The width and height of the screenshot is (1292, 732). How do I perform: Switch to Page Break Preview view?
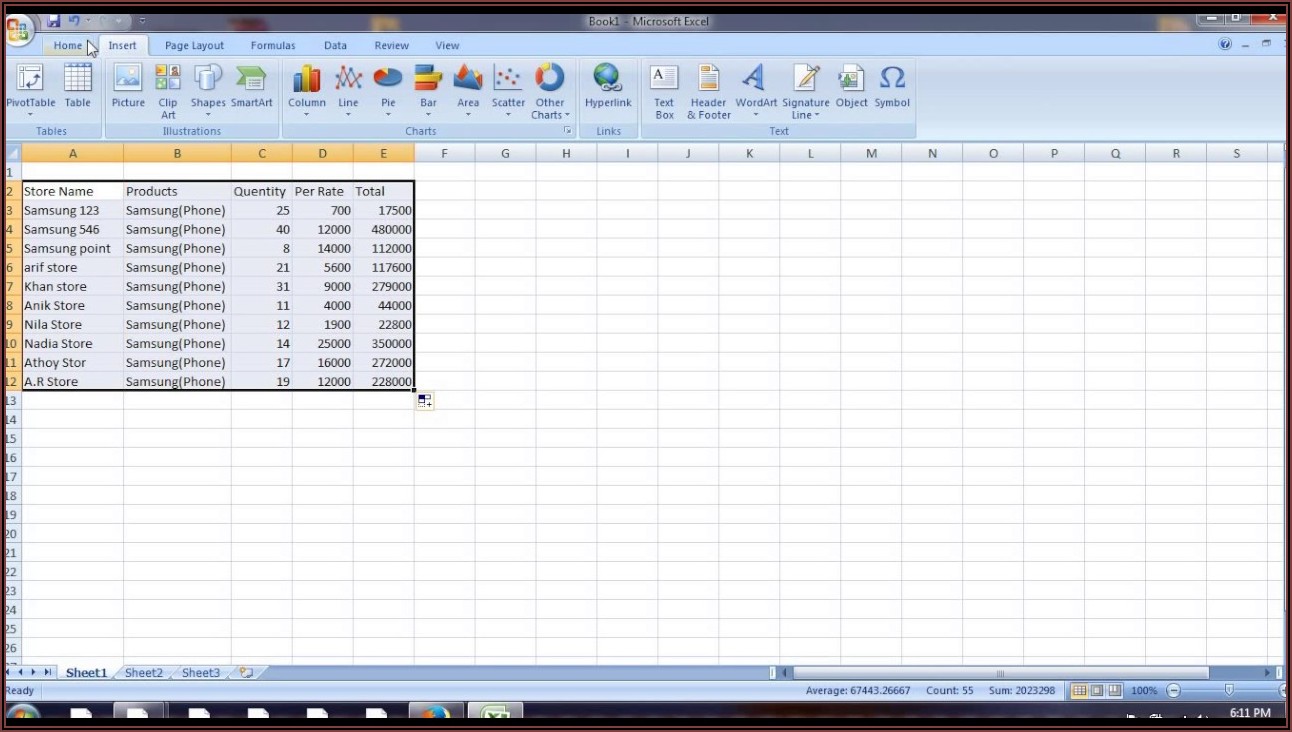pos(1113,690)
